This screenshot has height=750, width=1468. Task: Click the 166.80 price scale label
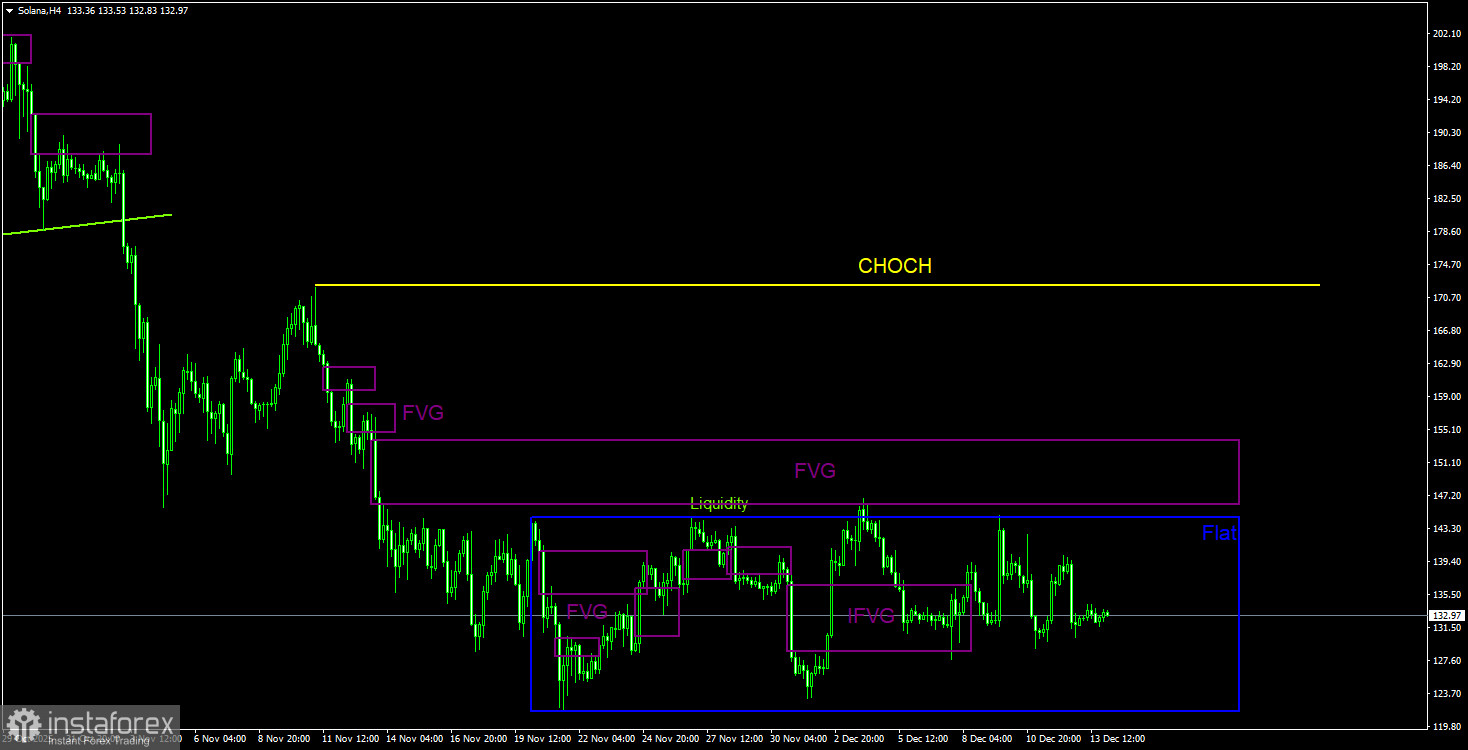tap(1445, 331)
